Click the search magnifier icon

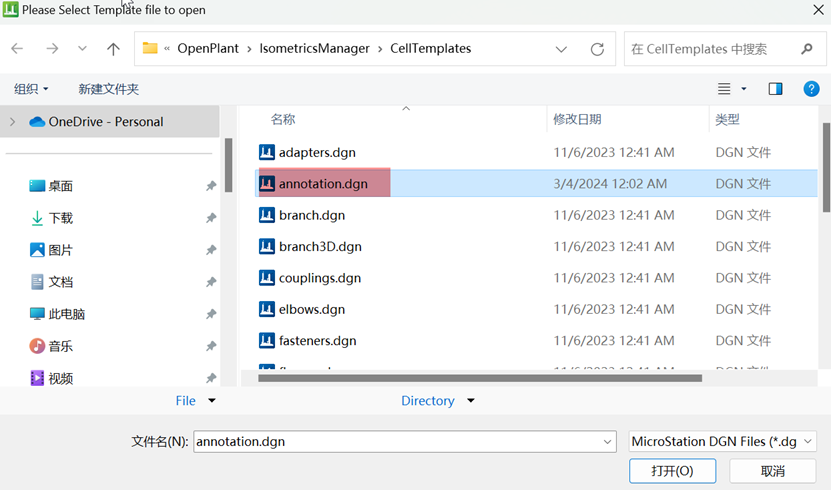[807, 49]
